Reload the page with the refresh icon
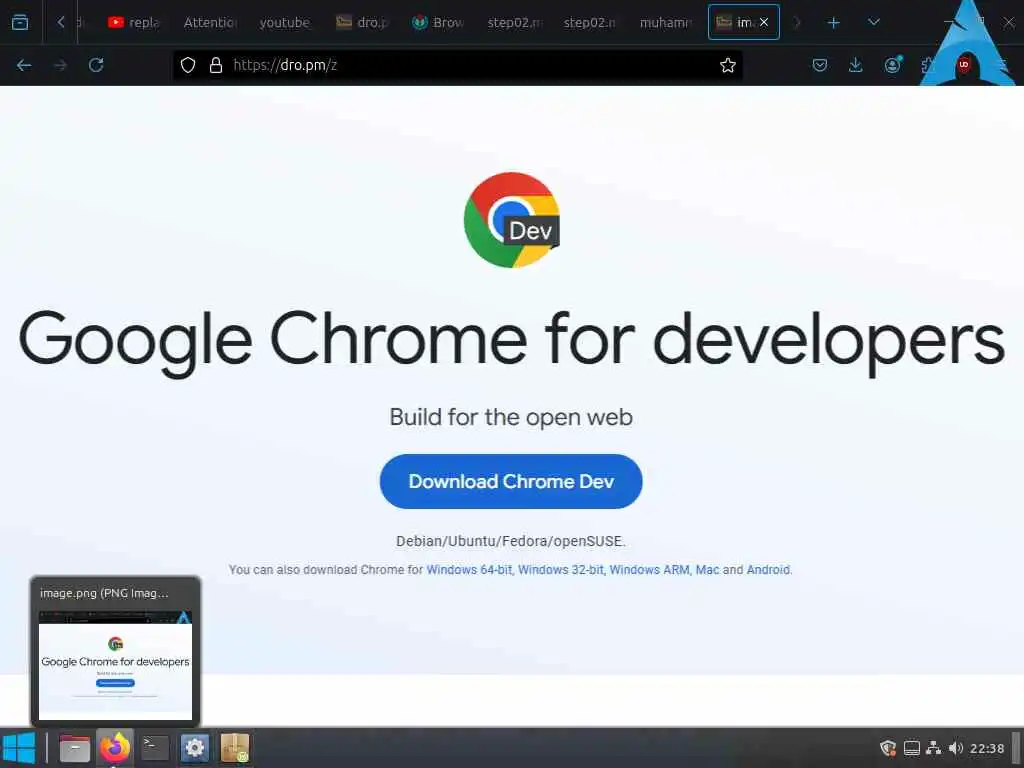This screenshot has width=1024, height=768. [96, 65]
